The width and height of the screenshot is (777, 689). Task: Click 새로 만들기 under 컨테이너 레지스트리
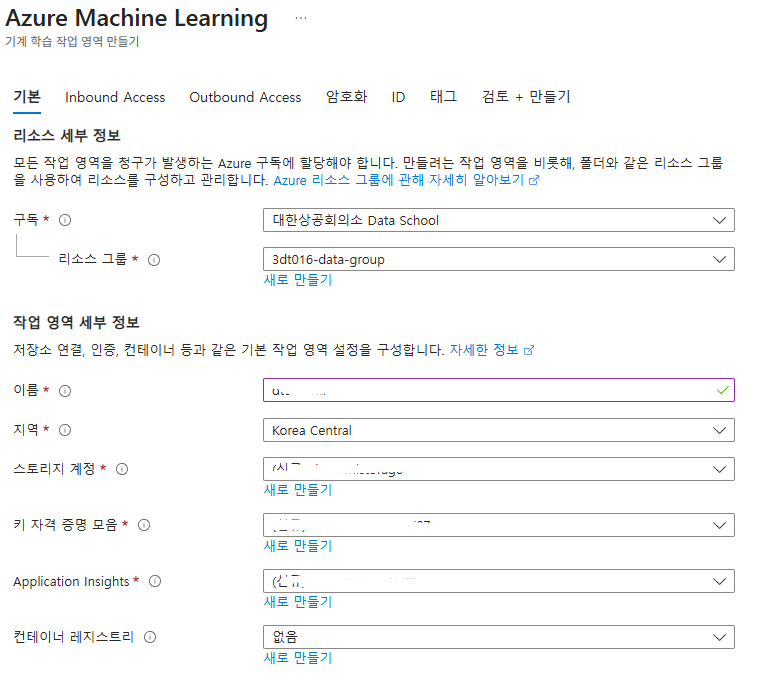coord(298,658)
